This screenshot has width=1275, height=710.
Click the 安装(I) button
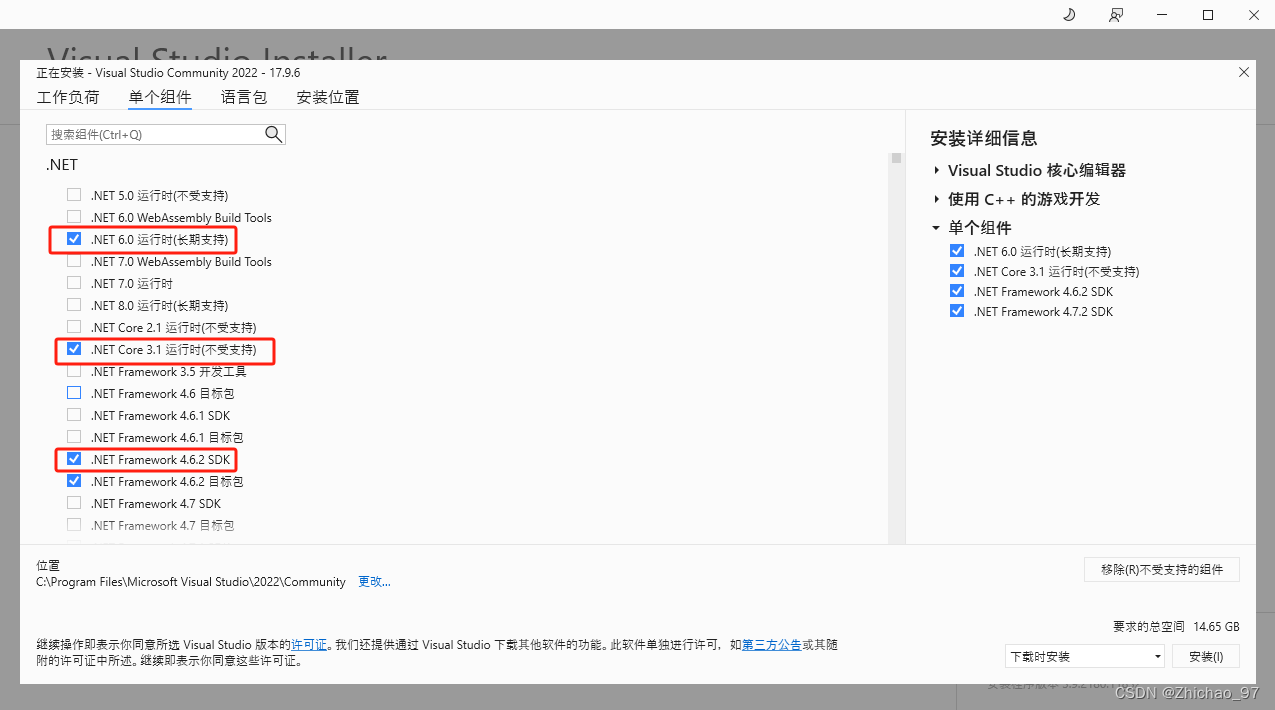(1206, 657)
